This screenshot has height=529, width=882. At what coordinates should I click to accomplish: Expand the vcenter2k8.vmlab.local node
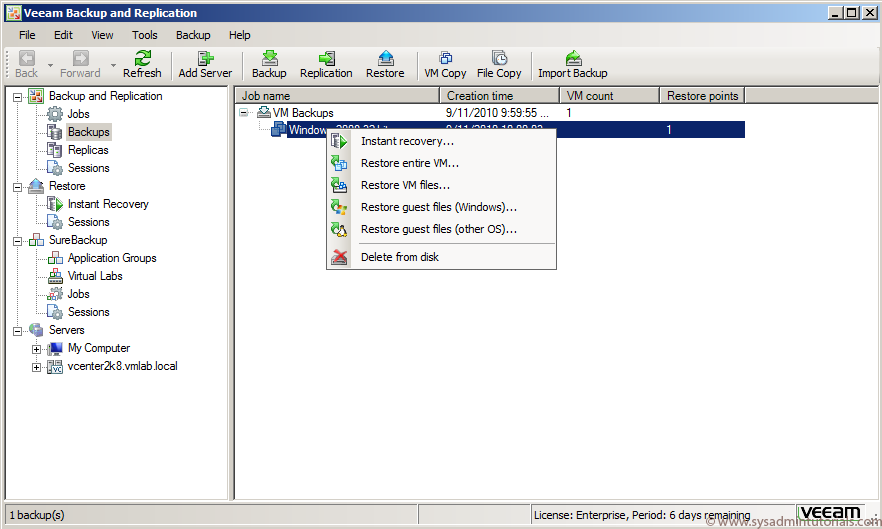point(37,367)
